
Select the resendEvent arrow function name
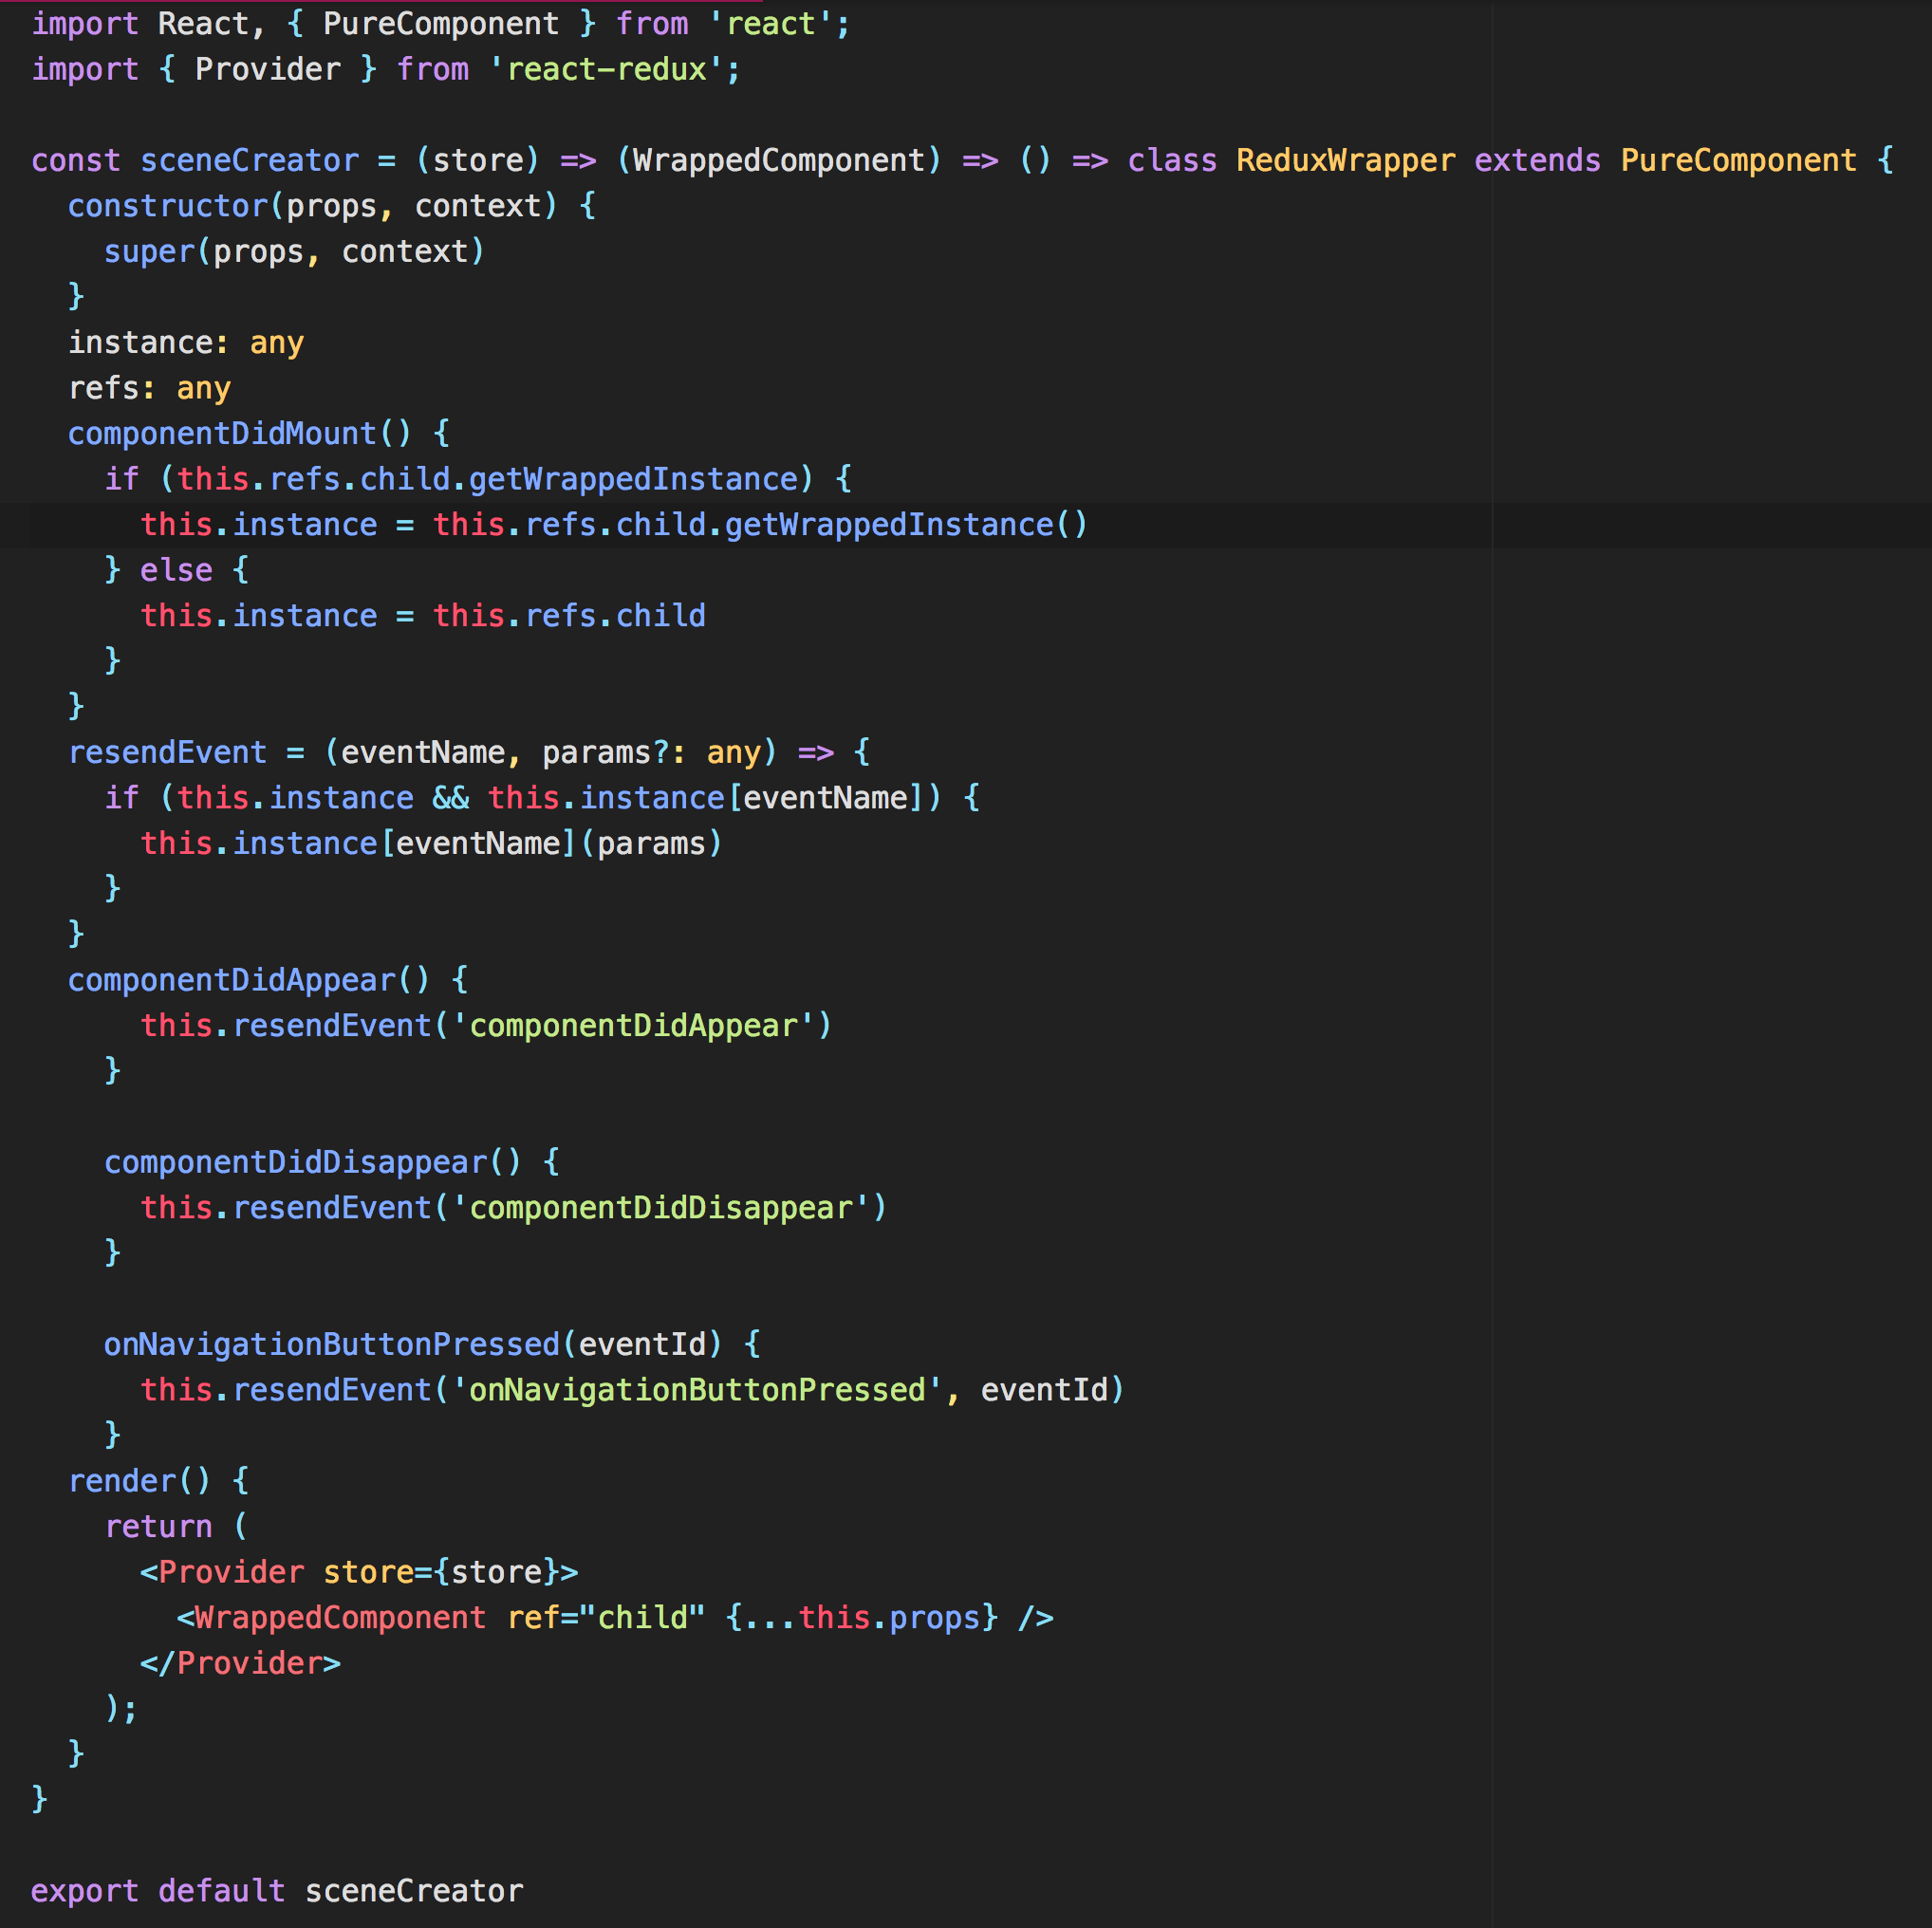coord(168,751)
